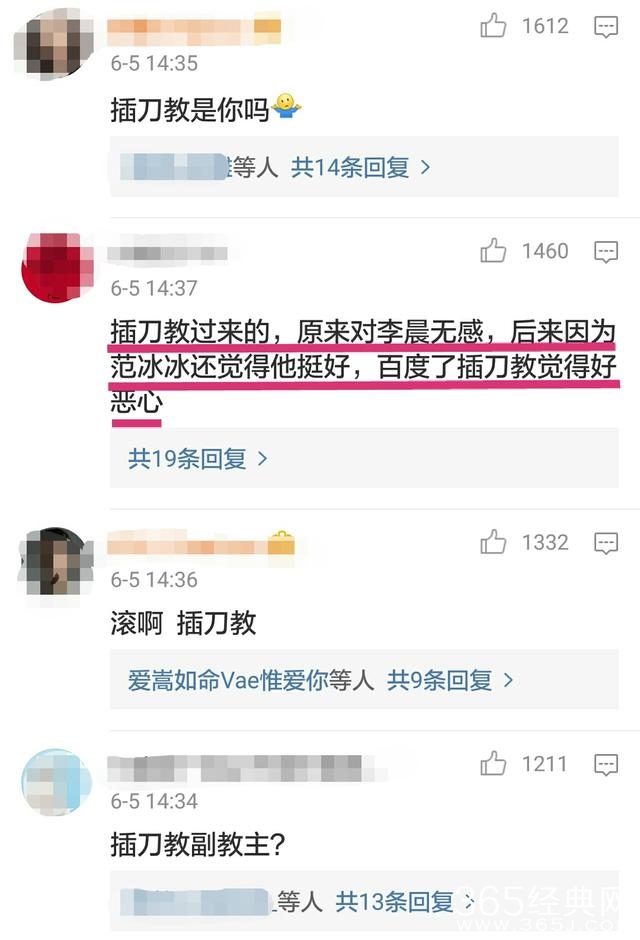Open avatar of the 14:36 commenter
Screen dimensions: 640x940
[x=57, y=562]
